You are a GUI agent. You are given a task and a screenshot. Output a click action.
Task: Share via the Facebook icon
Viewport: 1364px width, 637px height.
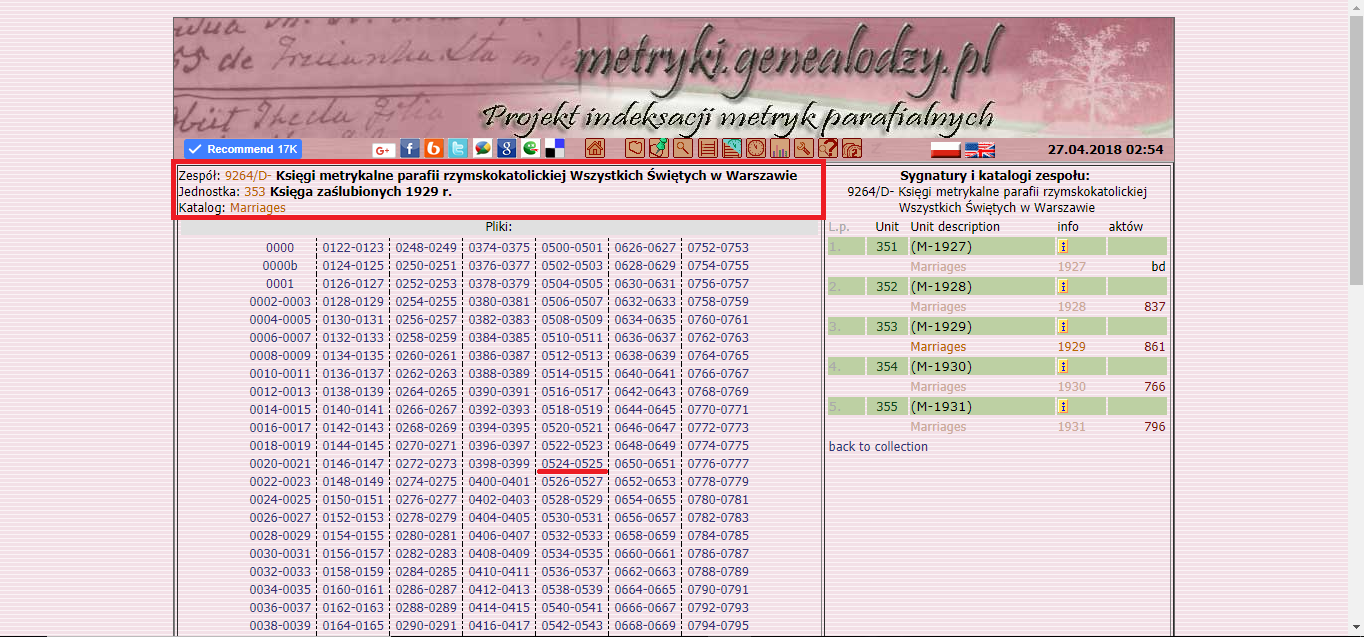click(x=409, y=148)
